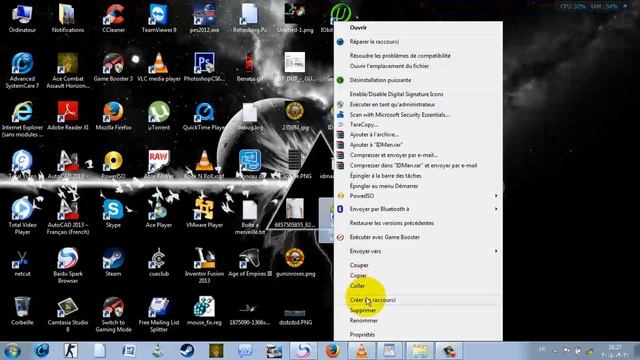Open the Steam taskbar icon
Screen dimensions: 640x360
click(x=187, y=351)
